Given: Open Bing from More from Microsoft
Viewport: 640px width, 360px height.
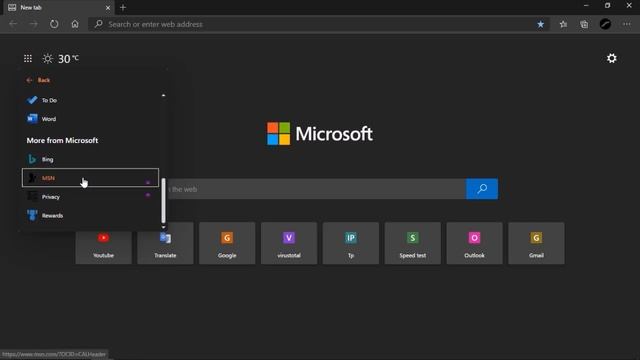Looking at the screenshot, I should tap(90, 159).
